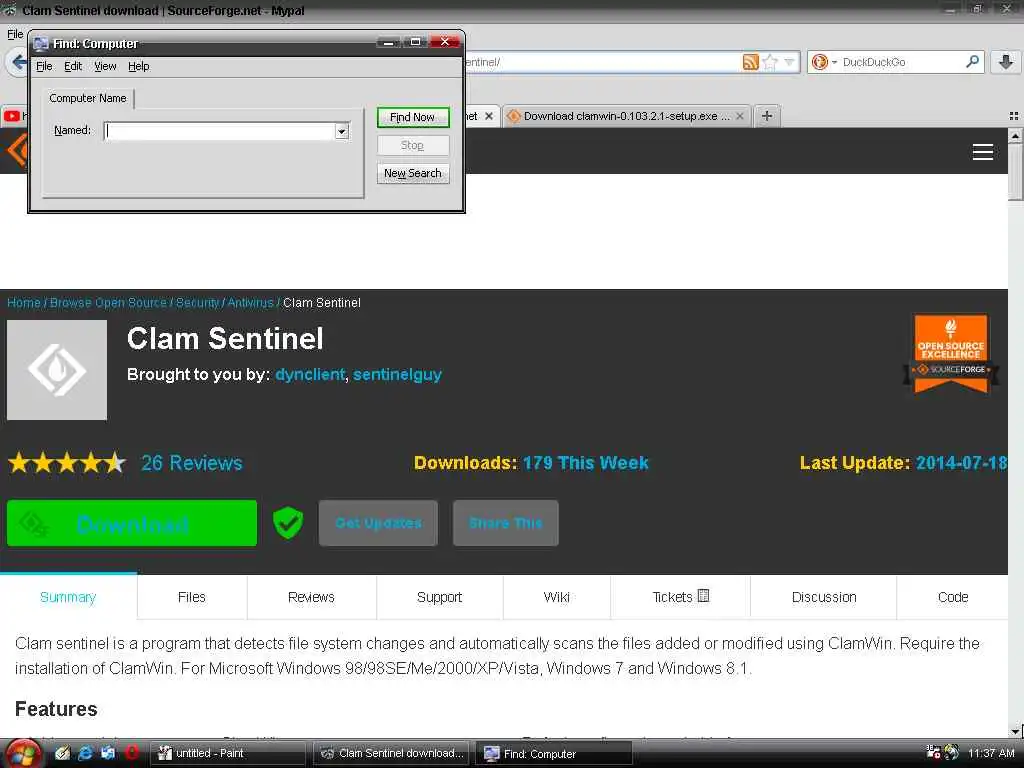Click the 179 This Week downloads link
Screen dimensions: 1024x768
[x=586, y=462]
